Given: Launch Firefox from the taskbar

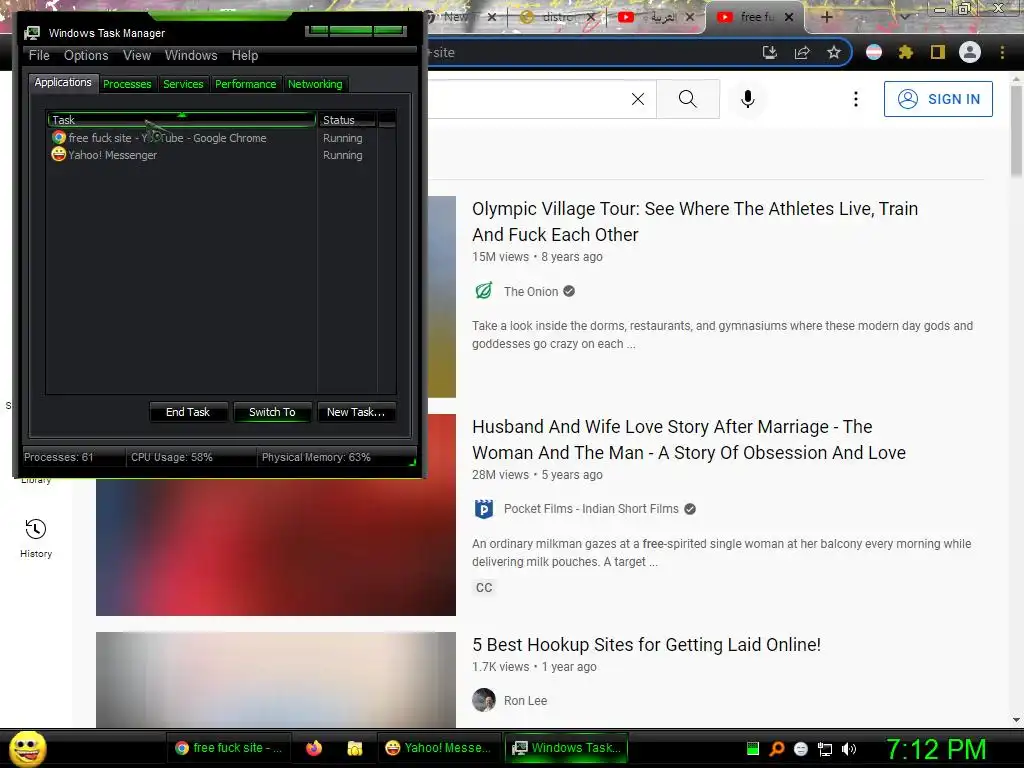Looking at the screenshot, I should pos(314,748).
